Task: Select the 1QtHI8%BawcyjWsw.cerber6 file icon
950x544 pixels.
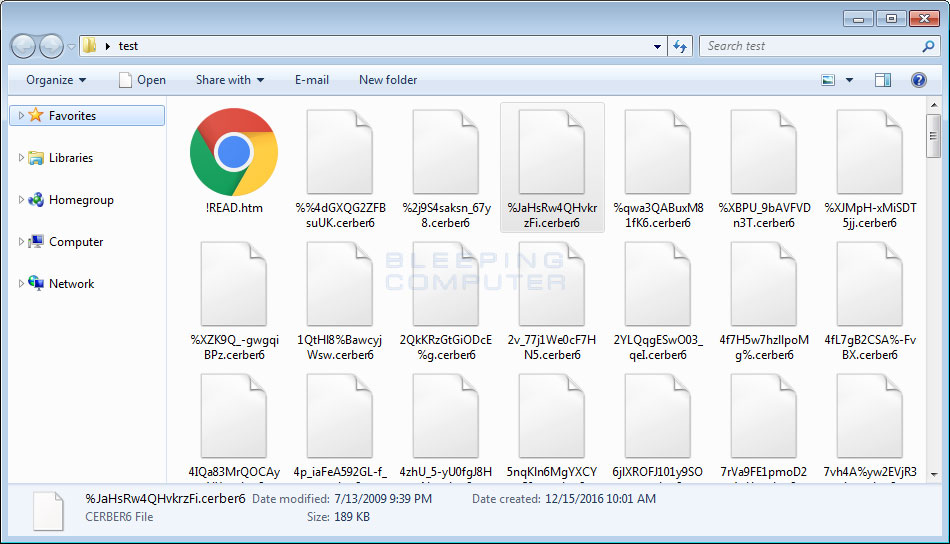Action: [340, 284]
